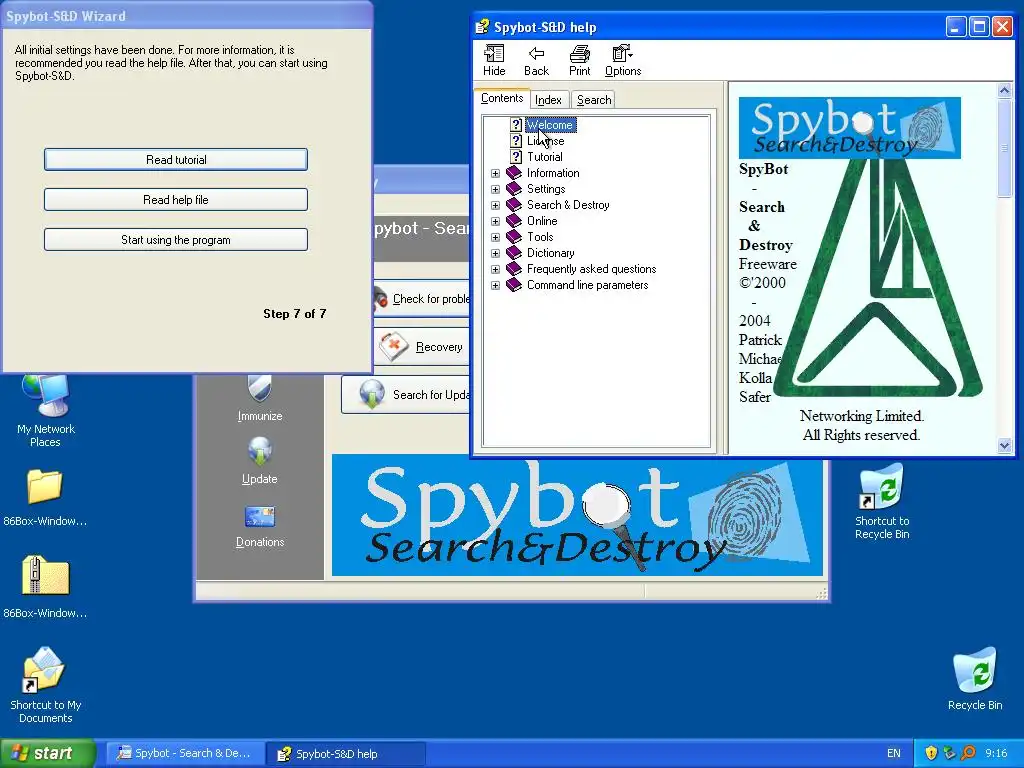This screenshot has width=1024, height=768.
Task: Select Shortcut to My Documents icon
Action: (x=45, y=685)
